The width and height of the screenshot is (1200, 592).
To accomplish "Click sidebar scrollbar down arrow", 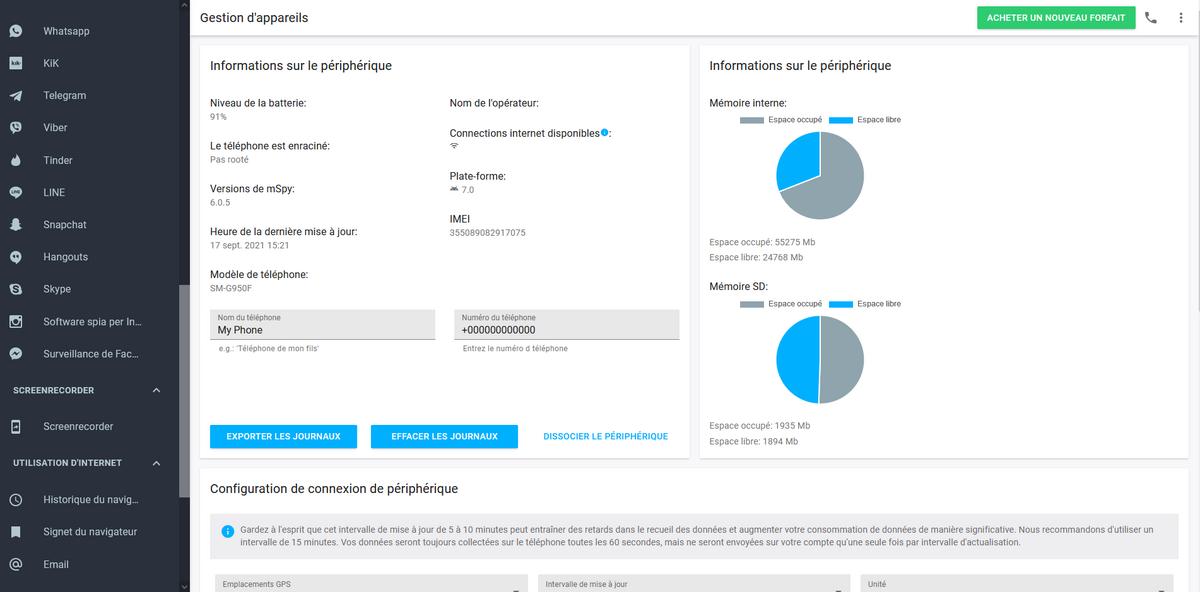I will point(183,586).
